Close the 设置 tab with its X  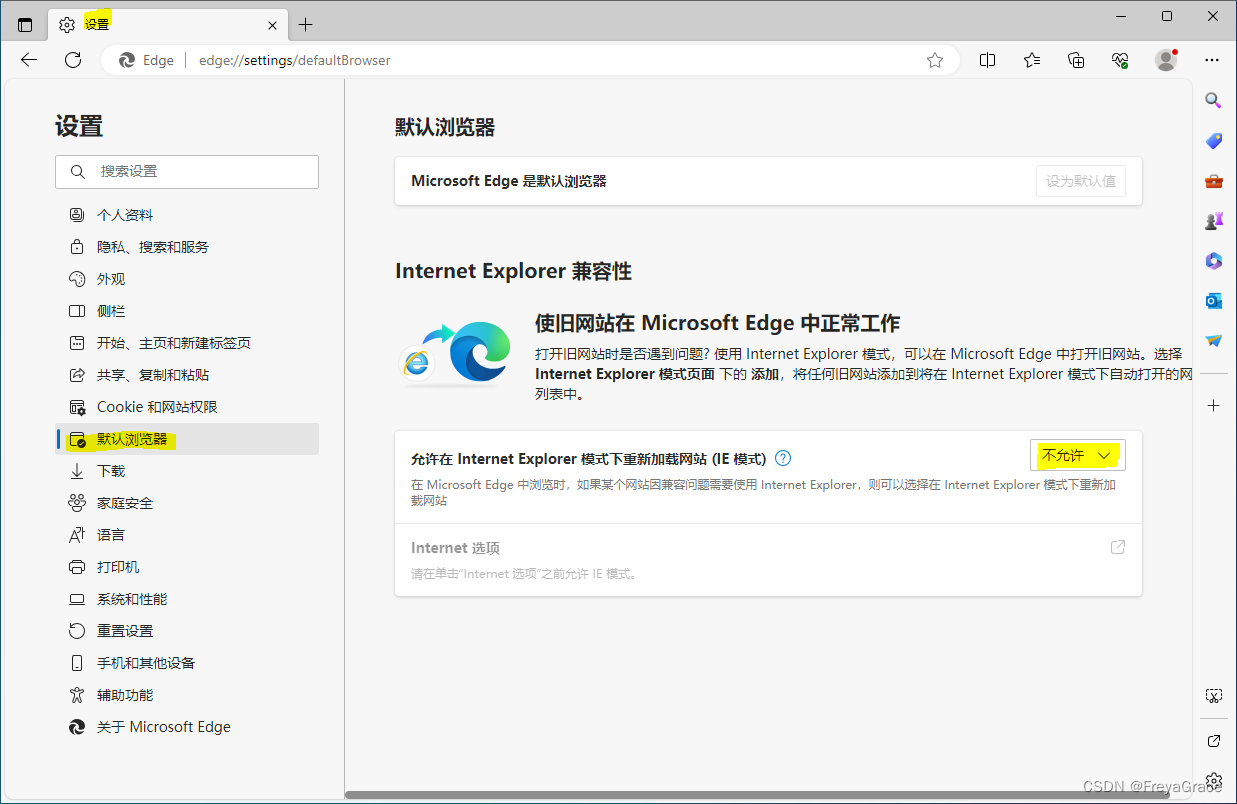tap(273, 24)
